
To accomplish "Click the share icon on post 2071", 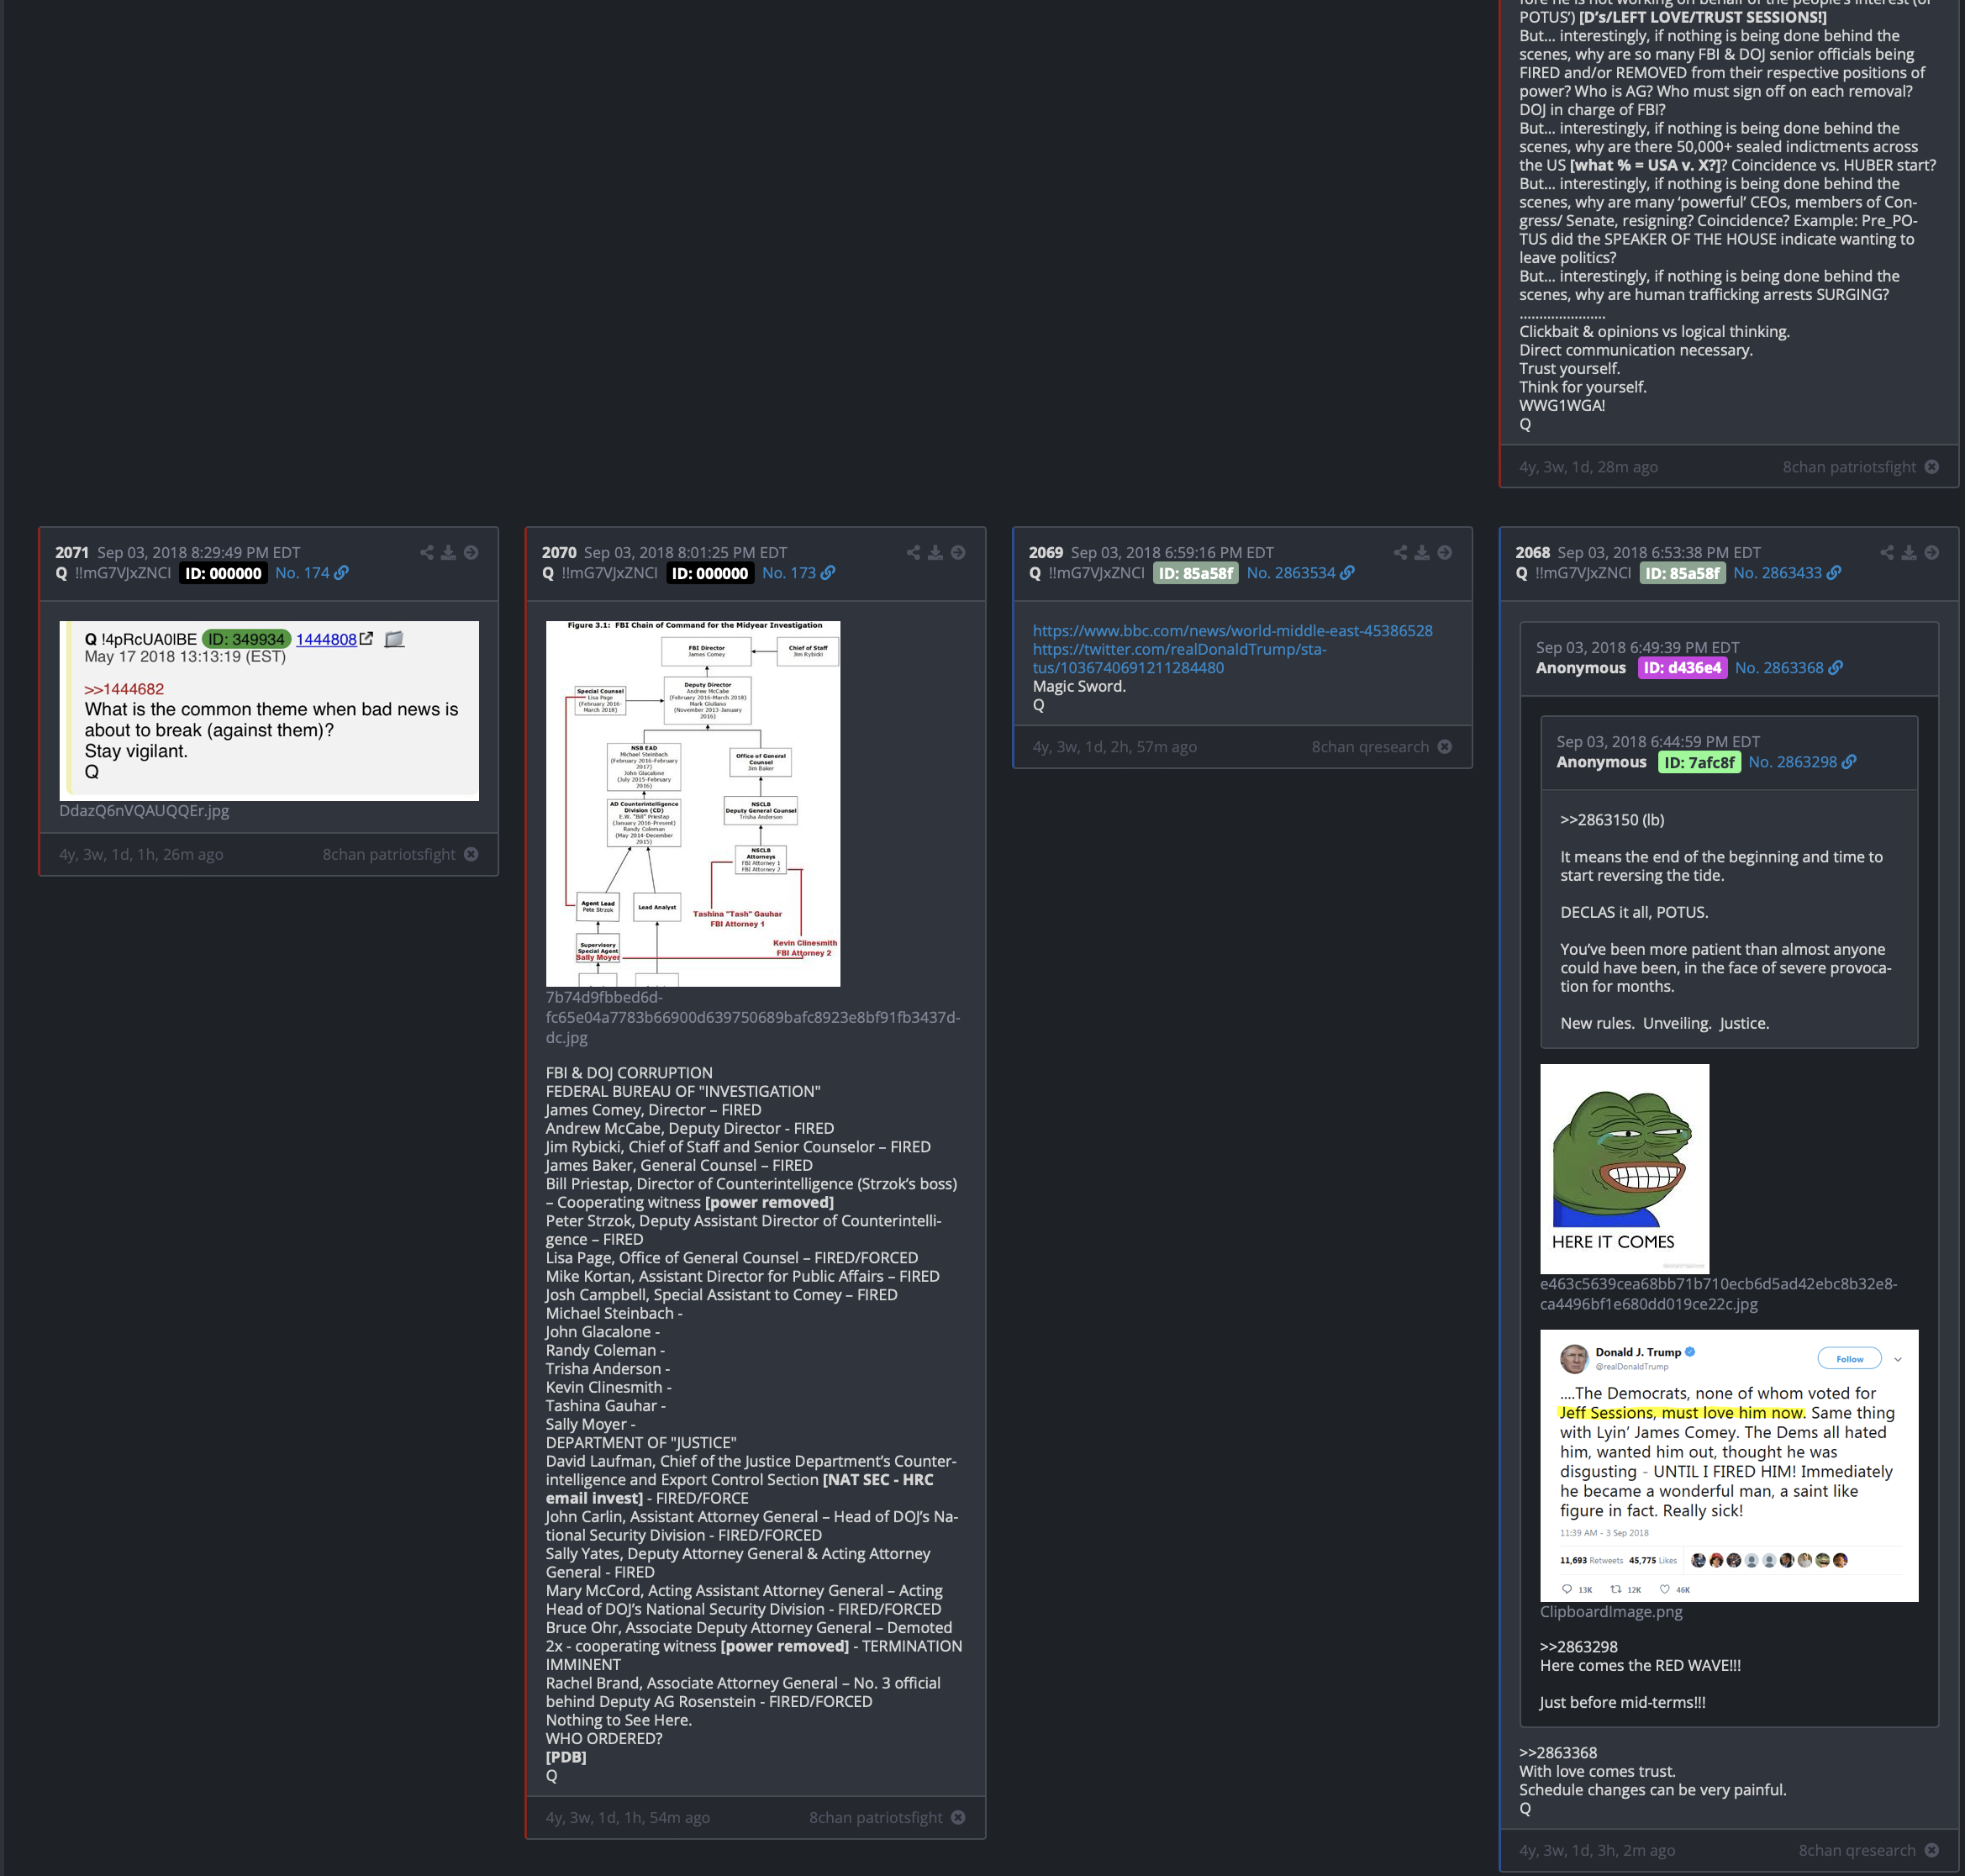I will pyautogui.click(x=427, y=552).
